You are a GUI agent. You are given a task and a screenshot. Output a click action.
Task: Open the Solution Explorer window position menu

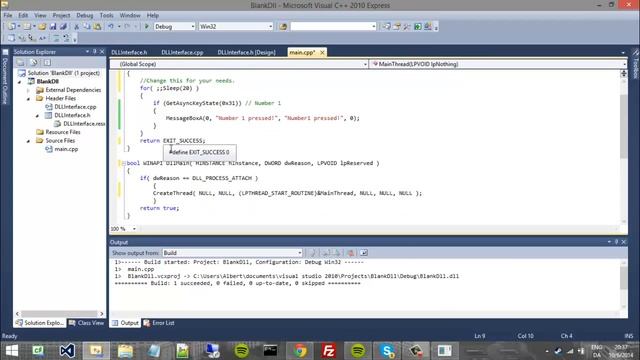pyautogui.click(x=87, y=51)
